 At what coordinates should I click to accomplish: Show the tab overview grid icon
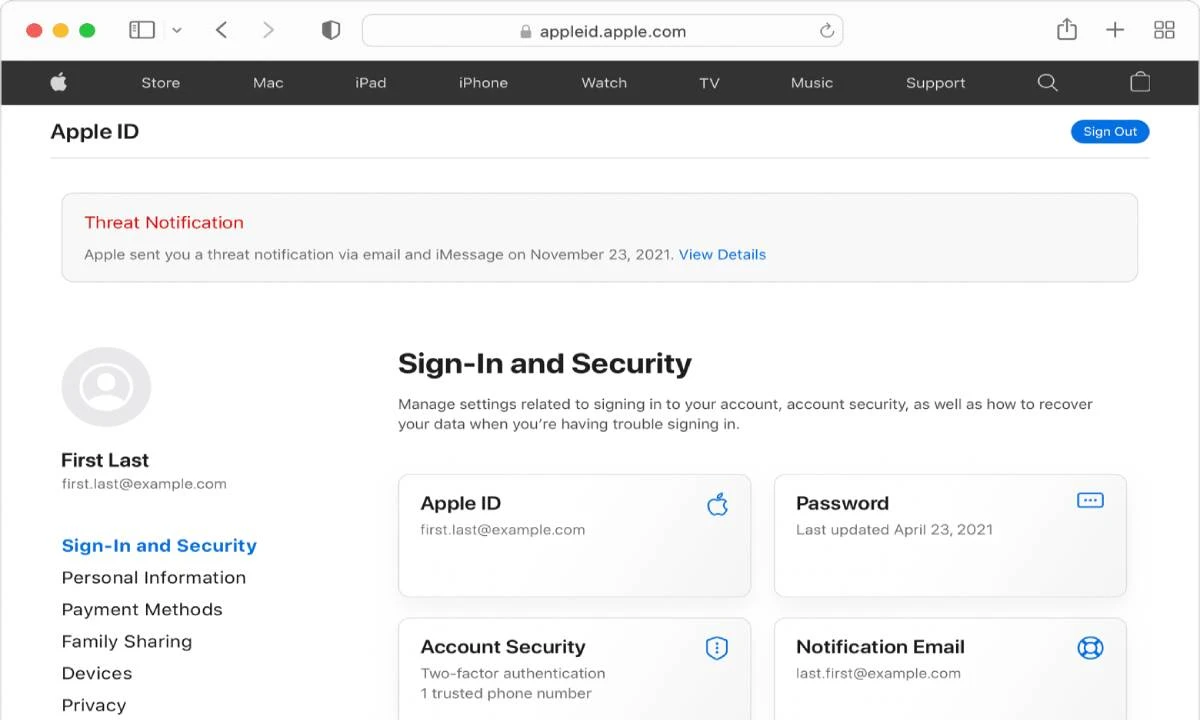click(1164, 30)
